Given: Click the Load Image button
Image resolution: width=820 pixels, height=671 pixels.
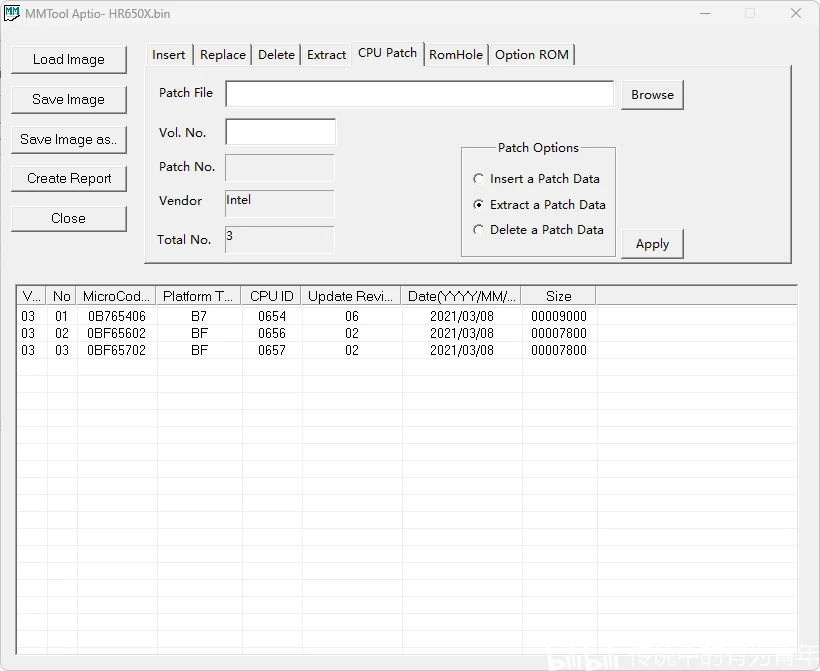Looking at the screenshot, I should (69, 60).
